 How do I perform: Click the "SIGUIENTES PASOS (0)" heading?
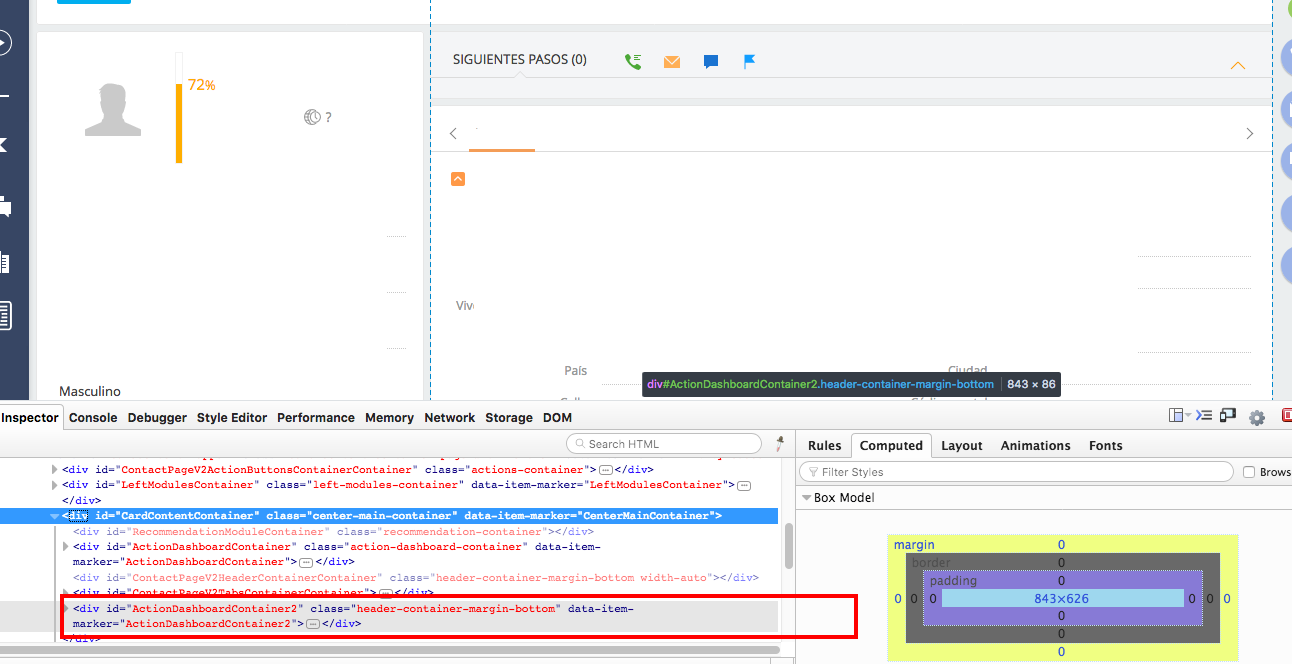[x=520, y=60]
